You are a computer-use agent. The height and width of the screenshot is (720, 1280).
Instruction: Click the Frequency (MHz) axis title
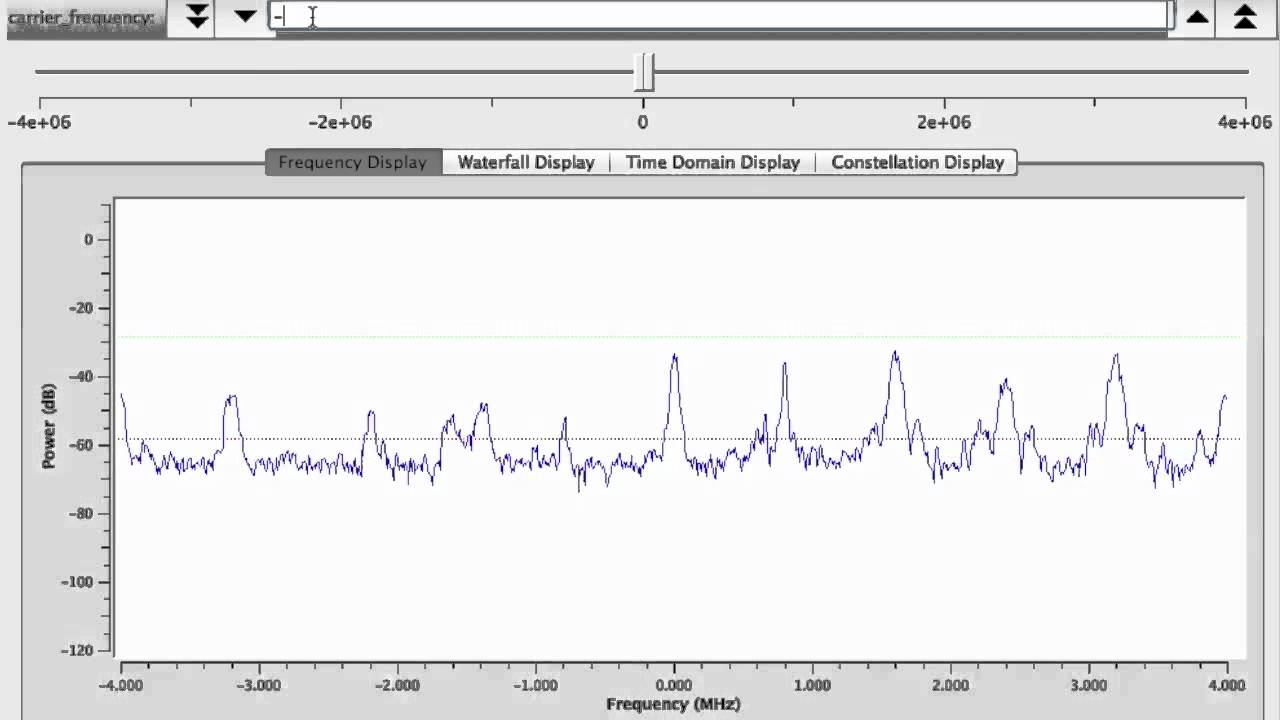click(673, 704)
